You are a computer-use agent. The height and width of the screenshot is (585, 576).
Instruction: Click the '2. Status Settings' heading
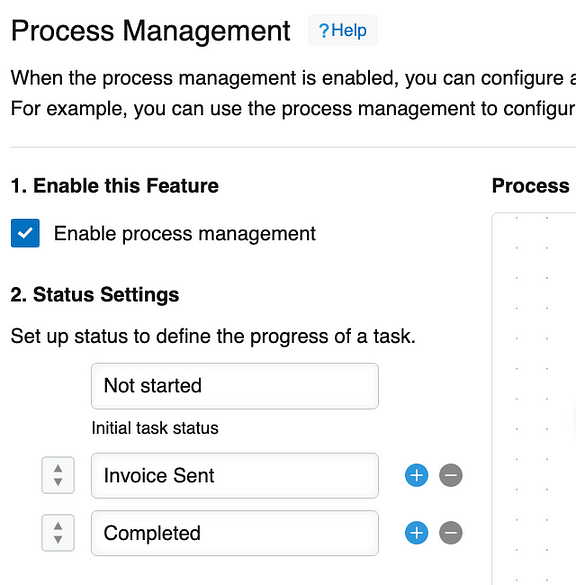coord(95,295)
